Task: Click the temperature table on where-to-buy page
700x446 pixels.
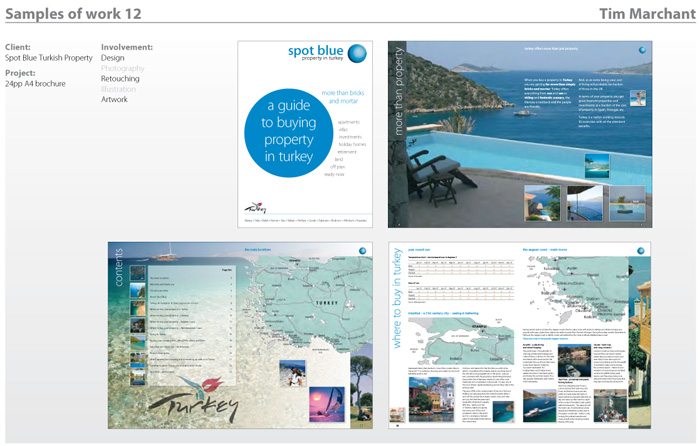Action: tap(461, 267)
